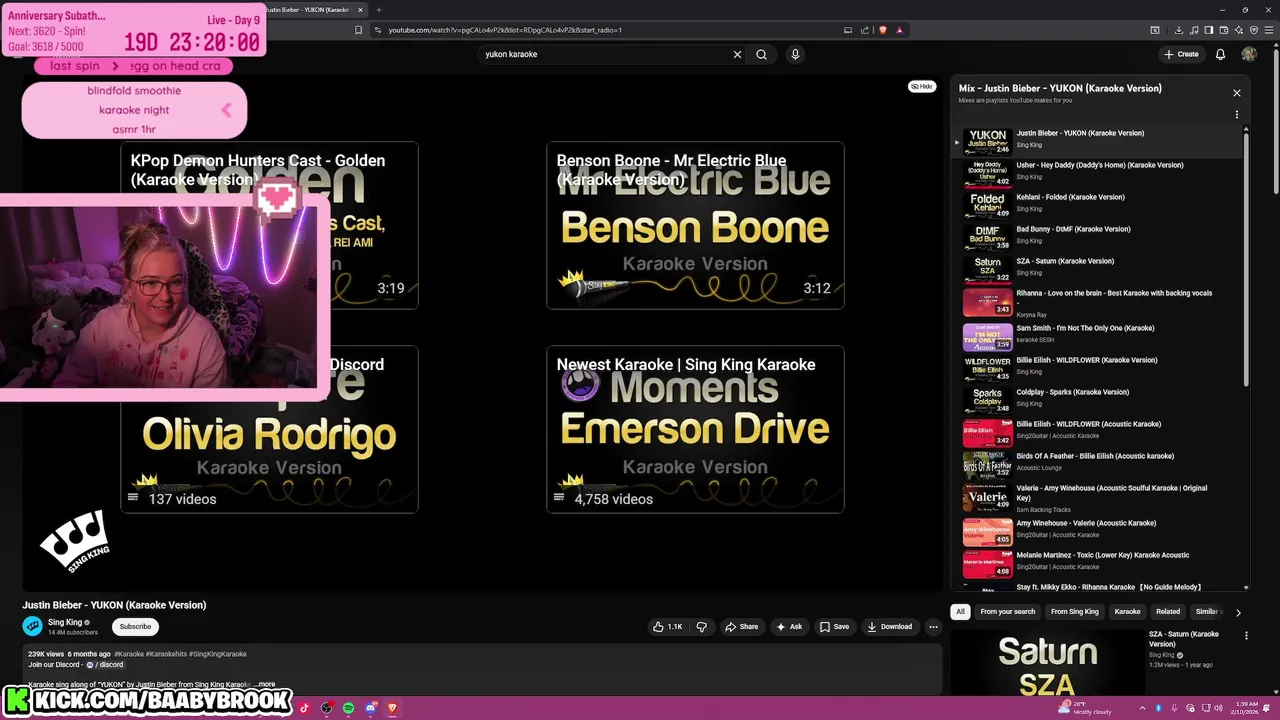Viewport: 1280px width, 720px height.
Task: Dislike the video with thumbs down
Action: [x=701, y=627]
